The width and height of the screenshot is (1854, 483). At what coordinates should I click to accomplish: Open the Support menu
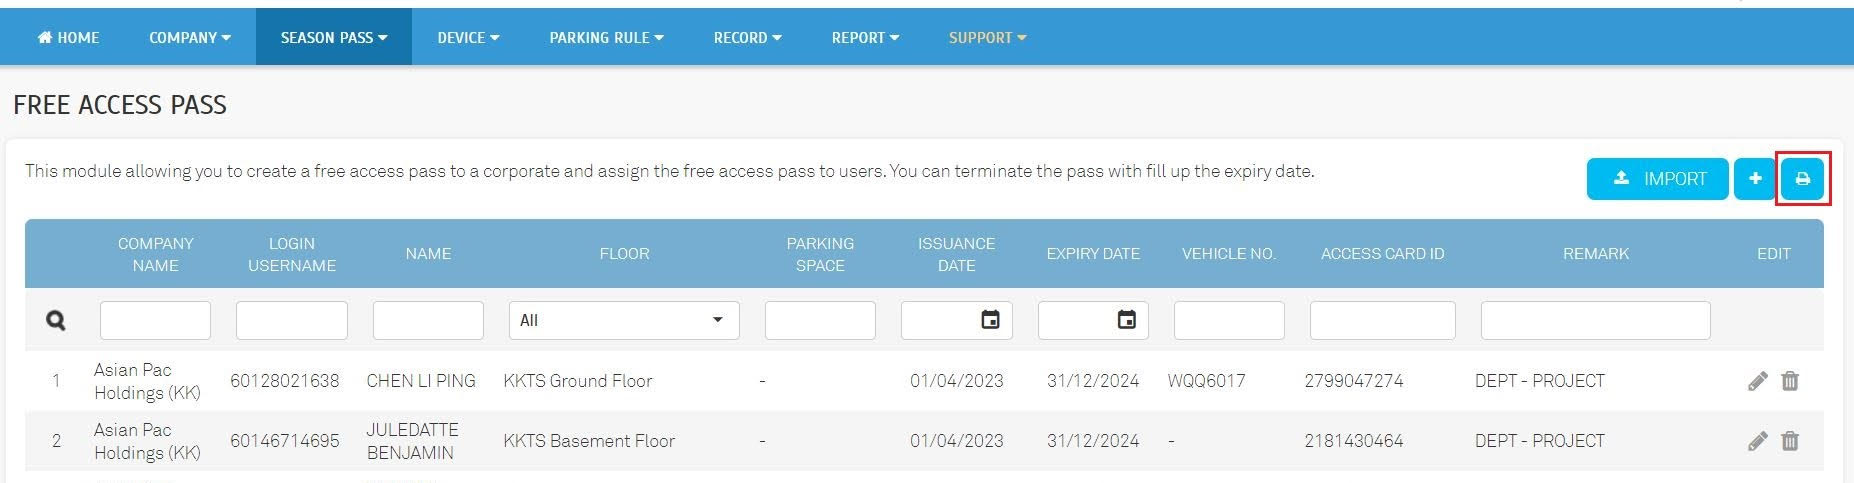tap(987, 38)
